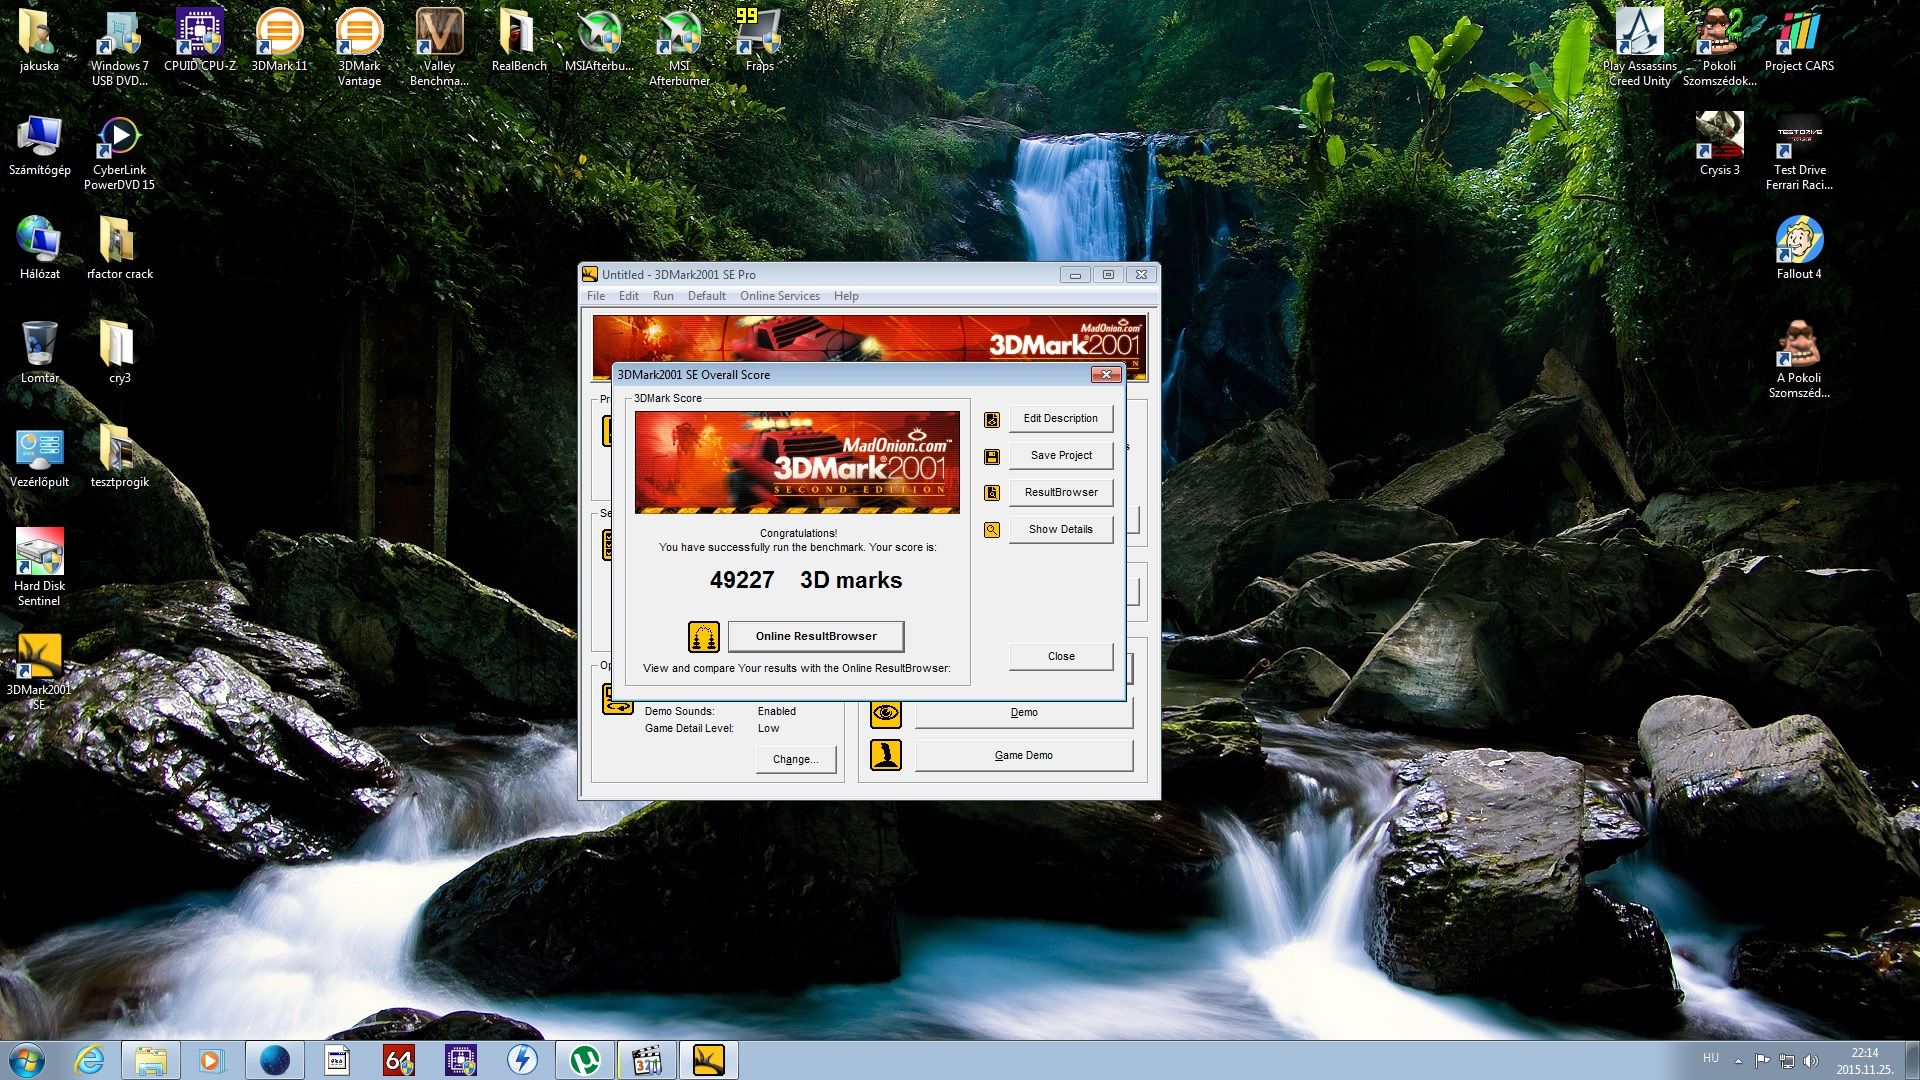Open Valley Benchmark desktop shortcut
This screenshot has height=1080, width=1920.
tap(439, 48)
